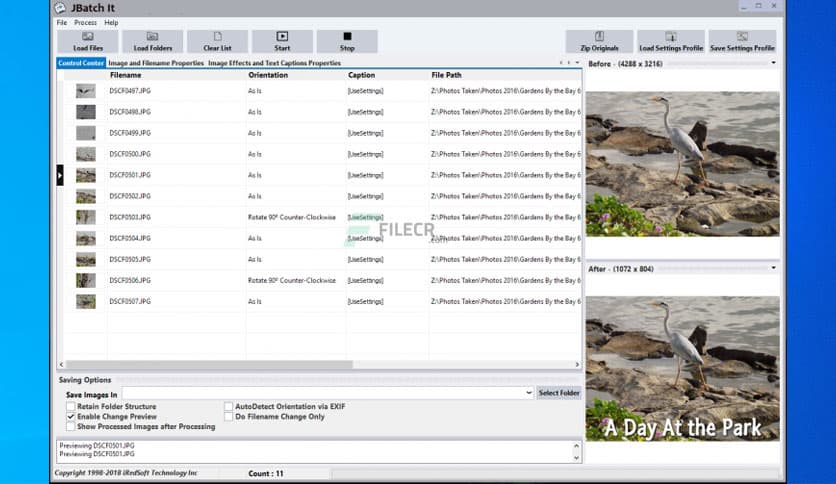Open the Process menu
836x484 pixels.
click(85, 22)
